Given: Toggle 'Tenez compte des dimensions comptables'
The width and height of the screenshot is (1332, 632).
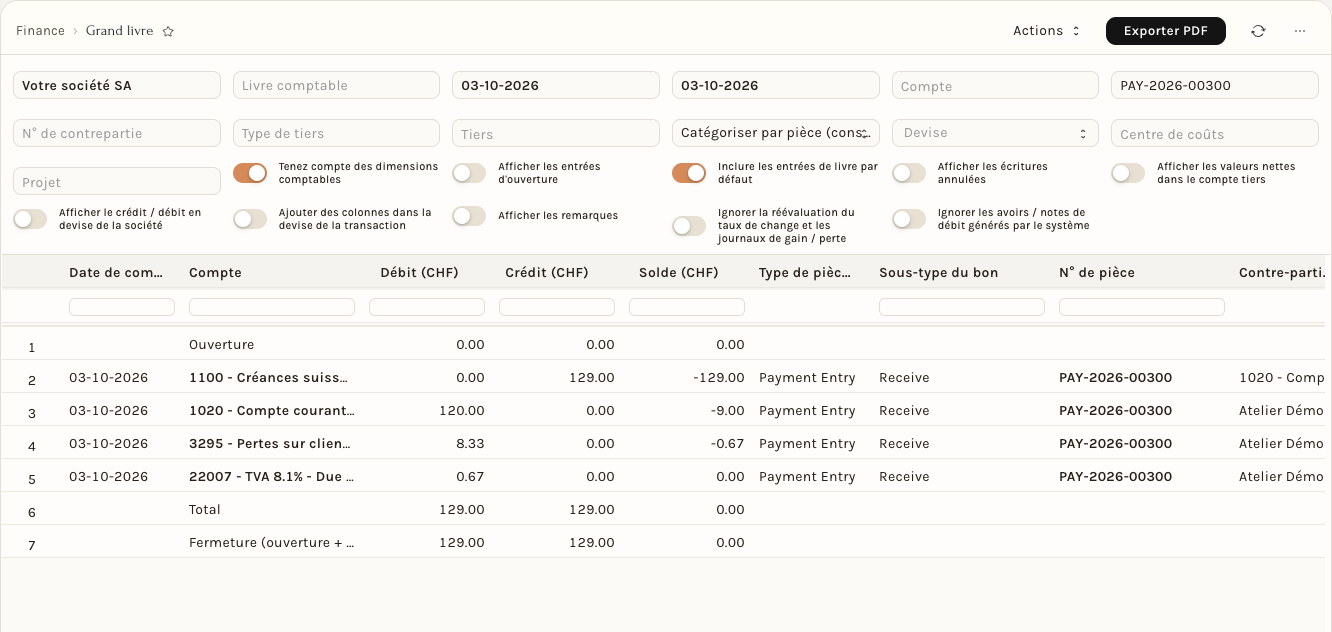Looking at the screenshot, I should pyautogui.click(x=250, y=173).
